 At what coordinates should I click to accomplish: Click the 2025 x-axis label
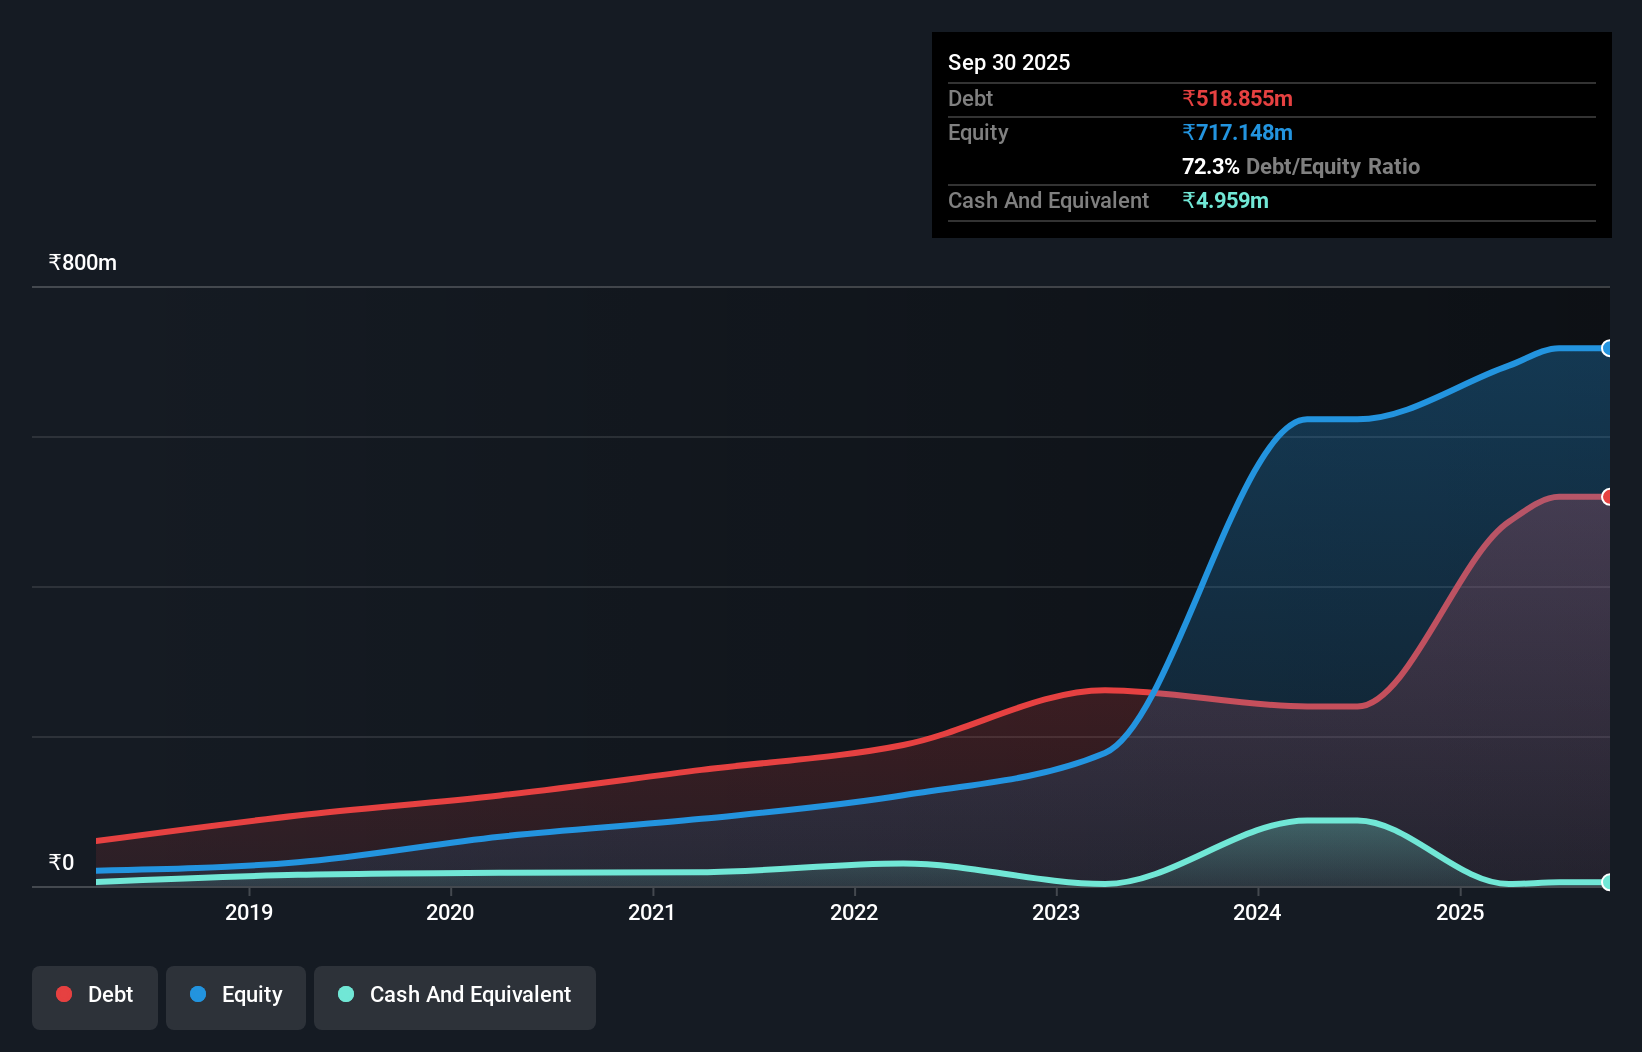tap(1460, 912)
